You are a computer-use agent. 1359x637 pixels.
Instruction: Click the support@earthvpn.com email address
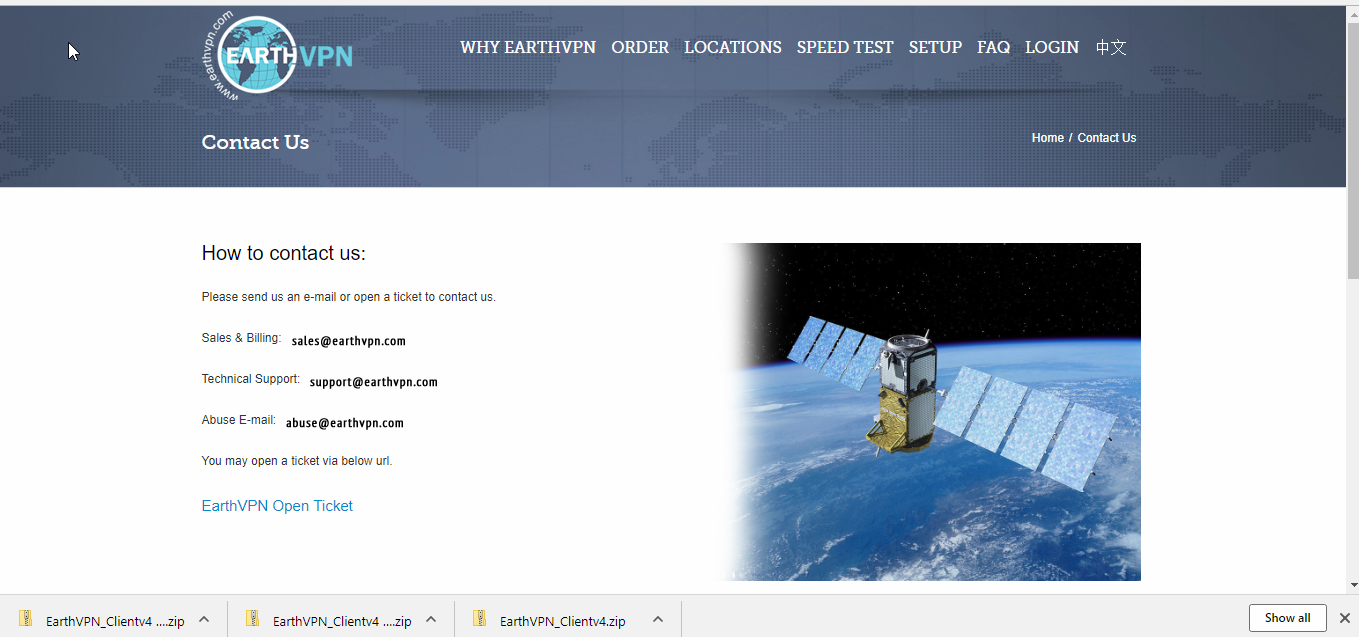pyautogui.click(x=374, y=382)
